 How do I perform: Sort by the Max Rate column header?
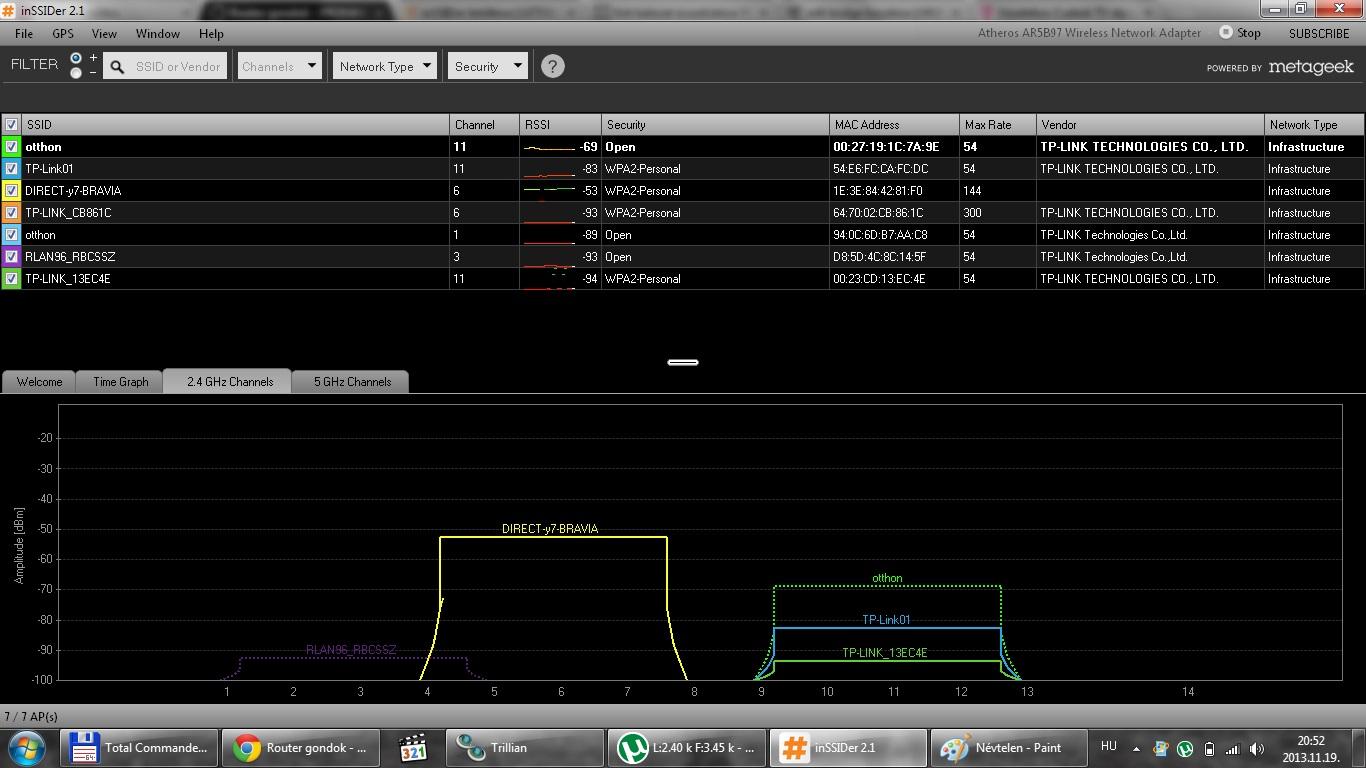click(x=998, y=125)
